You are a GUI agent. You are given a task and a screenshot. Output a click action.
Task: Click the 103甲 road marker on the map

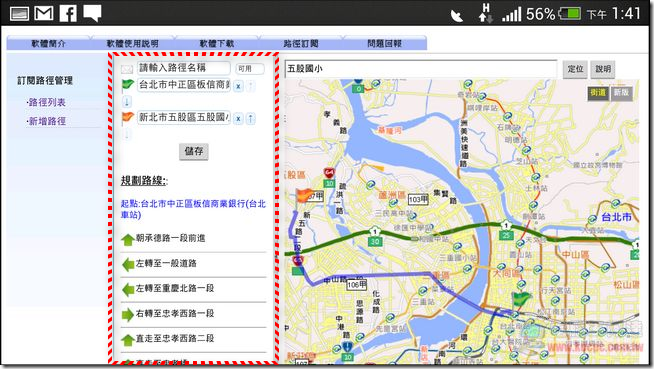[418, 199]
